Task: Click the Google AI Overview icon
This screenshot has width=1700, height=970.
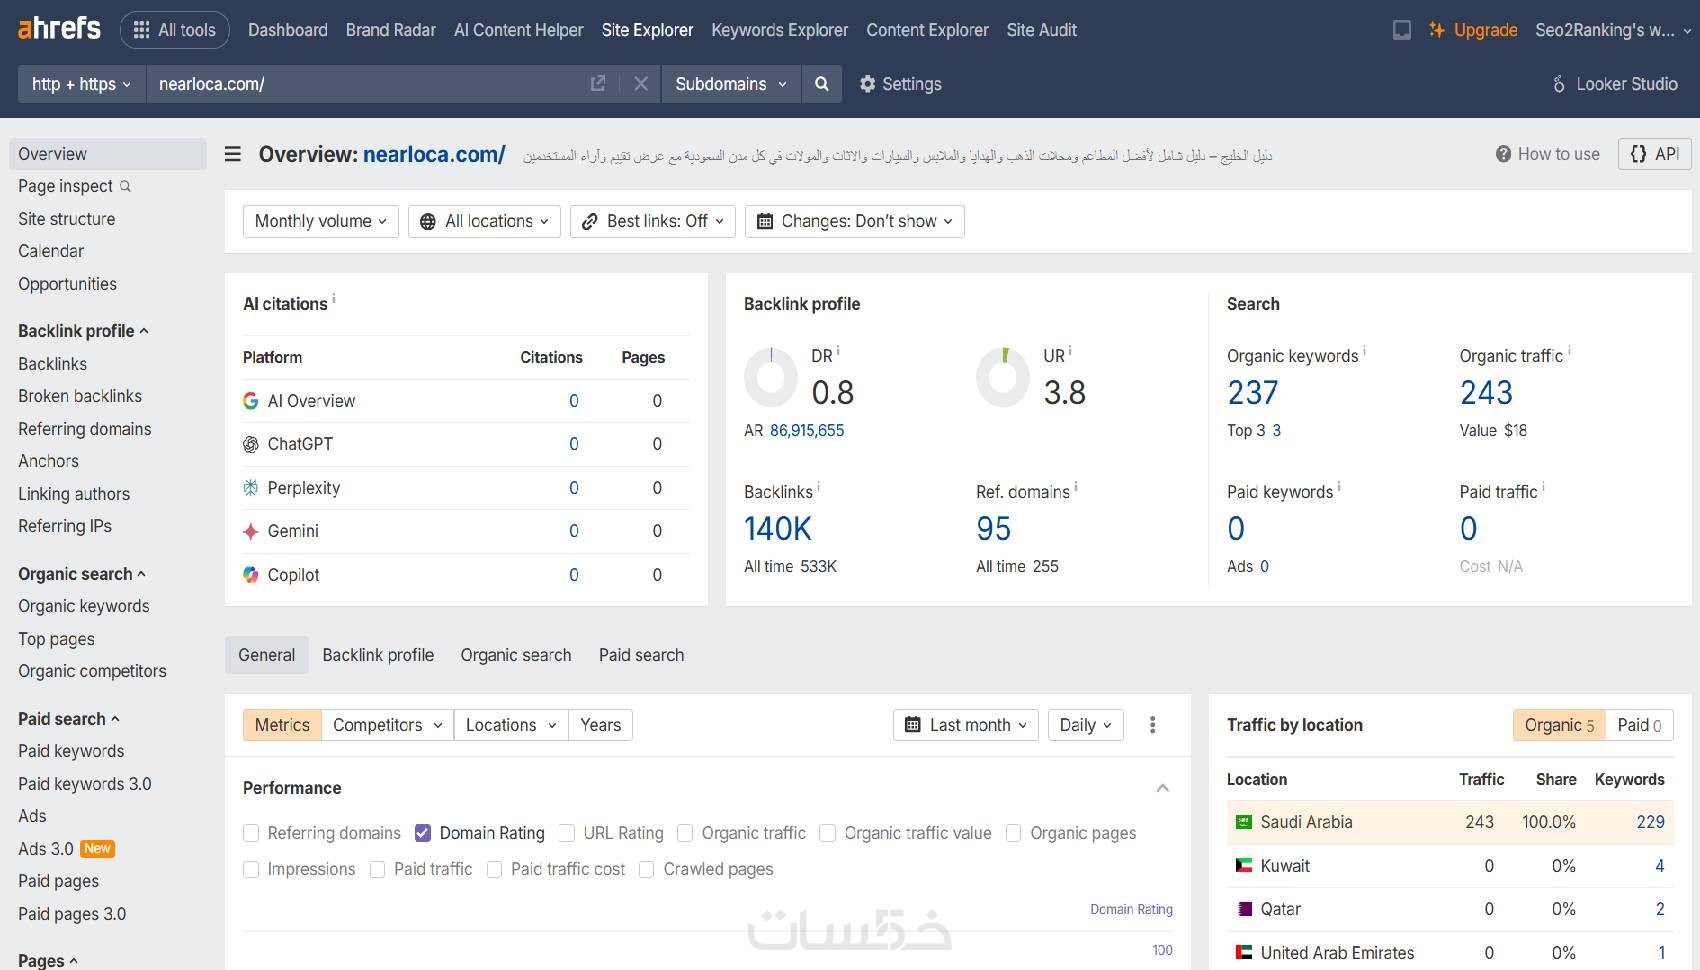Action: pos(251,401)
